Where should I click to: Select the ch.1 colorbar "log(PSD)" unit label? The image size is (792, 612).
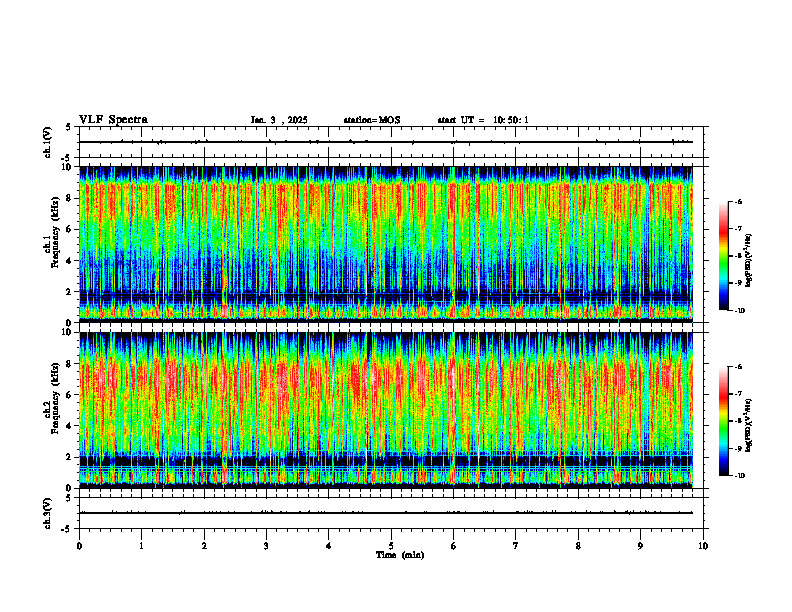click(x=749, y=260)
